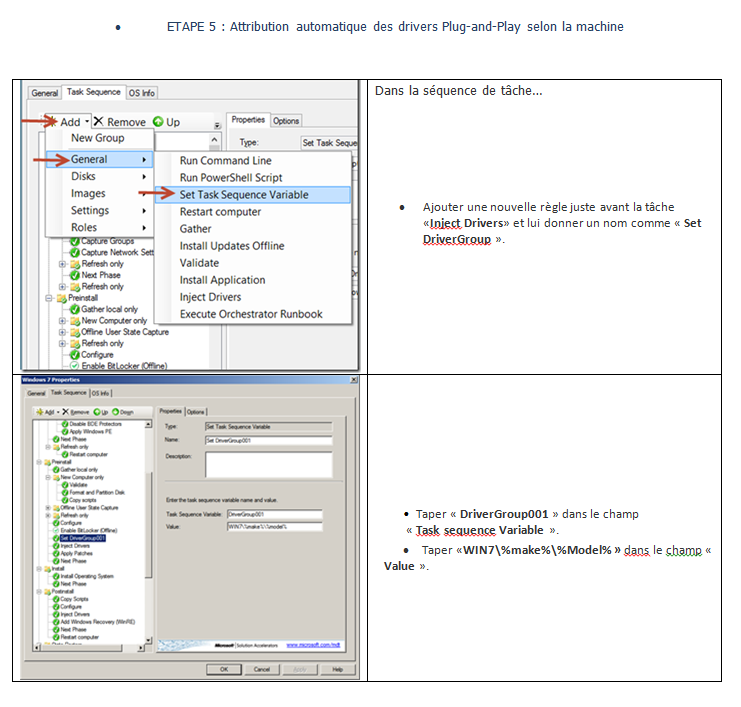Collapse Preinstall in the Add-menu screenshot
The height and width of the screenshot is (707, 741).
click(x=48, y=298)
